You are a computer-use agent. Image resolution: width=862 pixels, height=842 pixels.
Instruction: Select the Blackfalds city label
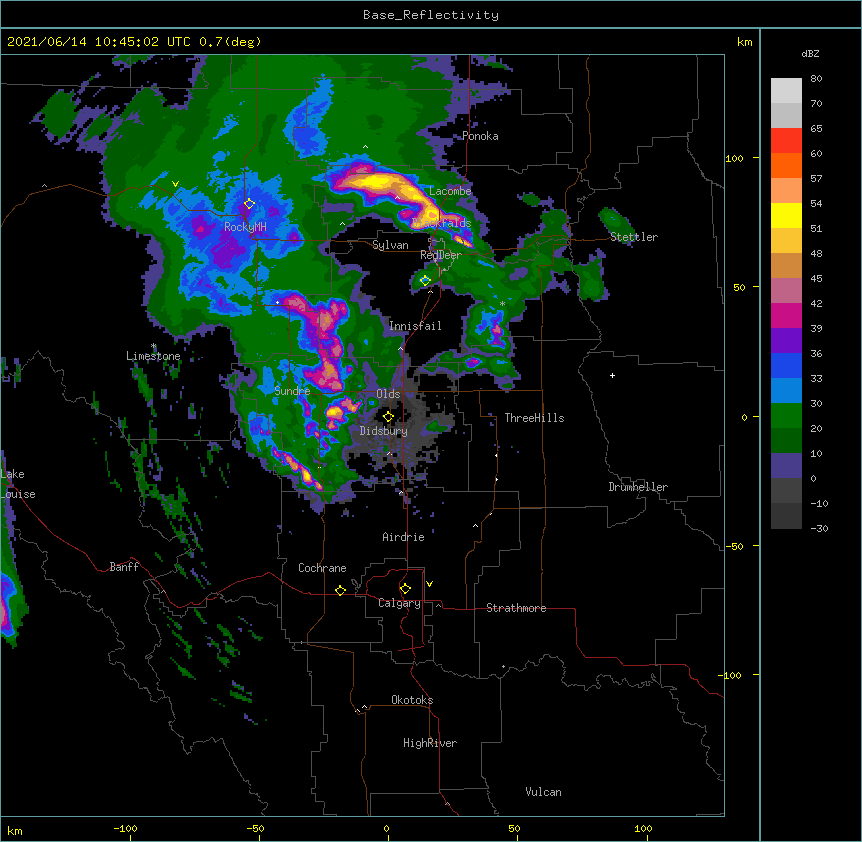pos(441,223)
